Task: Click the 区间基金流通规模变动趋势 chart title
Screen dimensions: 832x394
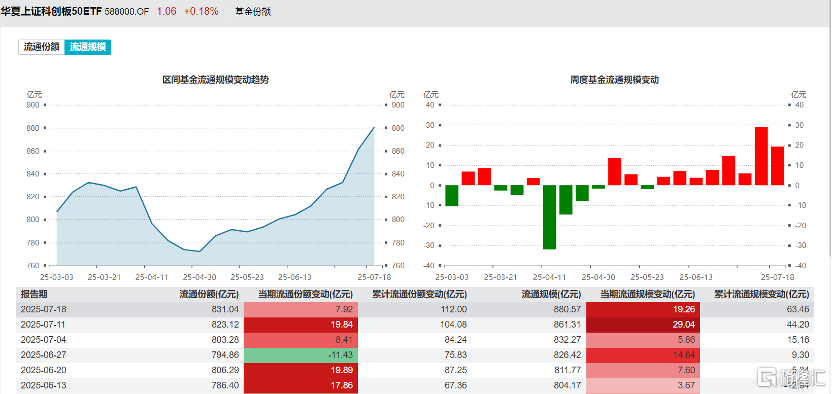Action: point(215,80)
